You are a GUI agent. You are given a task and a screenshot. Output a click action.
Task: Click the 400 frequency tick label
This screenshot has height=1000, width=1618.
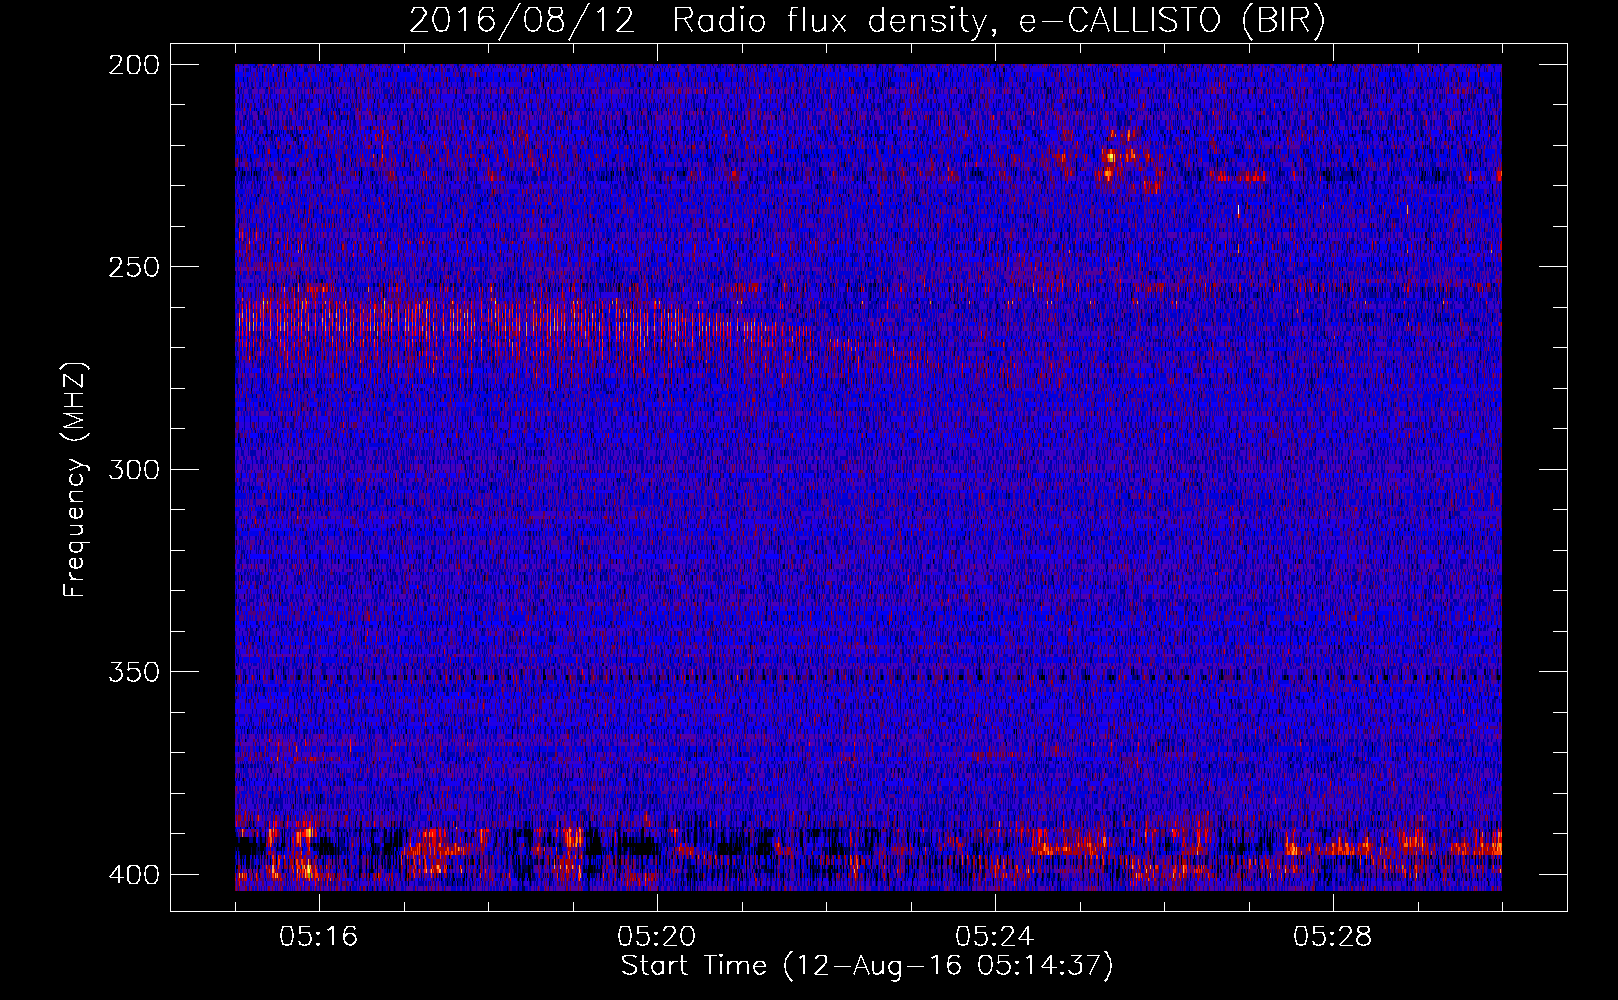click(x=133, y=875)
